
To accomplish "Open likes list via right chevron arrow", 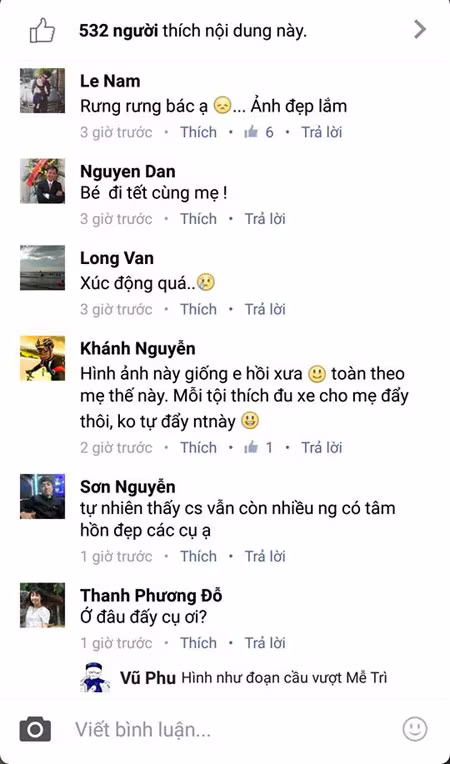I will coord(420,30).
